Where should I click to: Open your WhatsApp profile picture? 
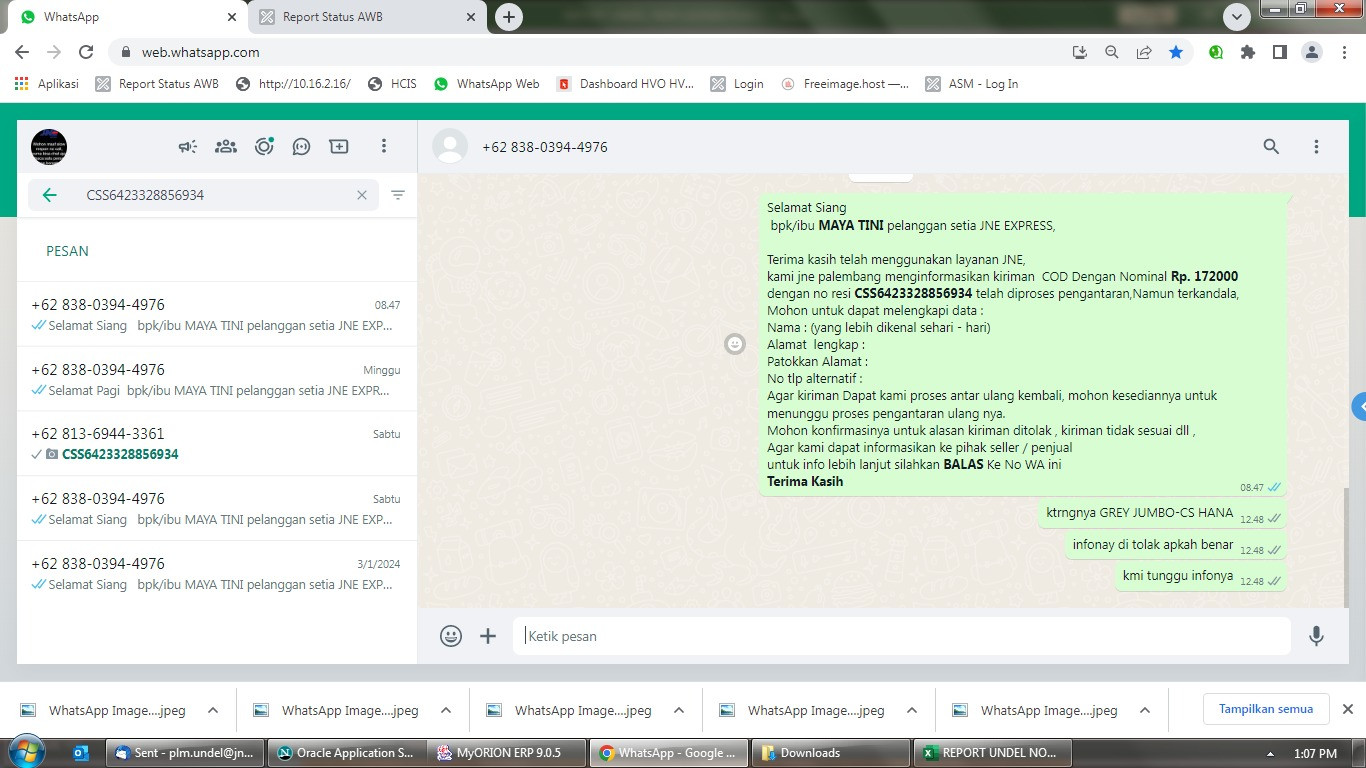(49, 147)
